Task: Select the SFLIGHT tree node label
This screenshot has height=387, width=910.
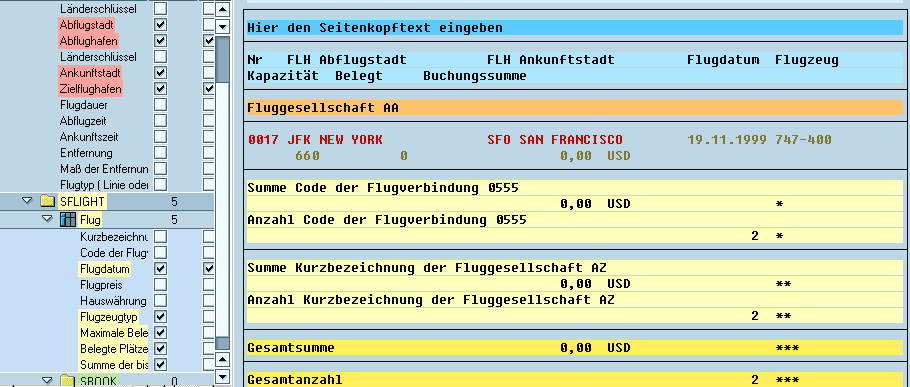Action: click(83, 201)
